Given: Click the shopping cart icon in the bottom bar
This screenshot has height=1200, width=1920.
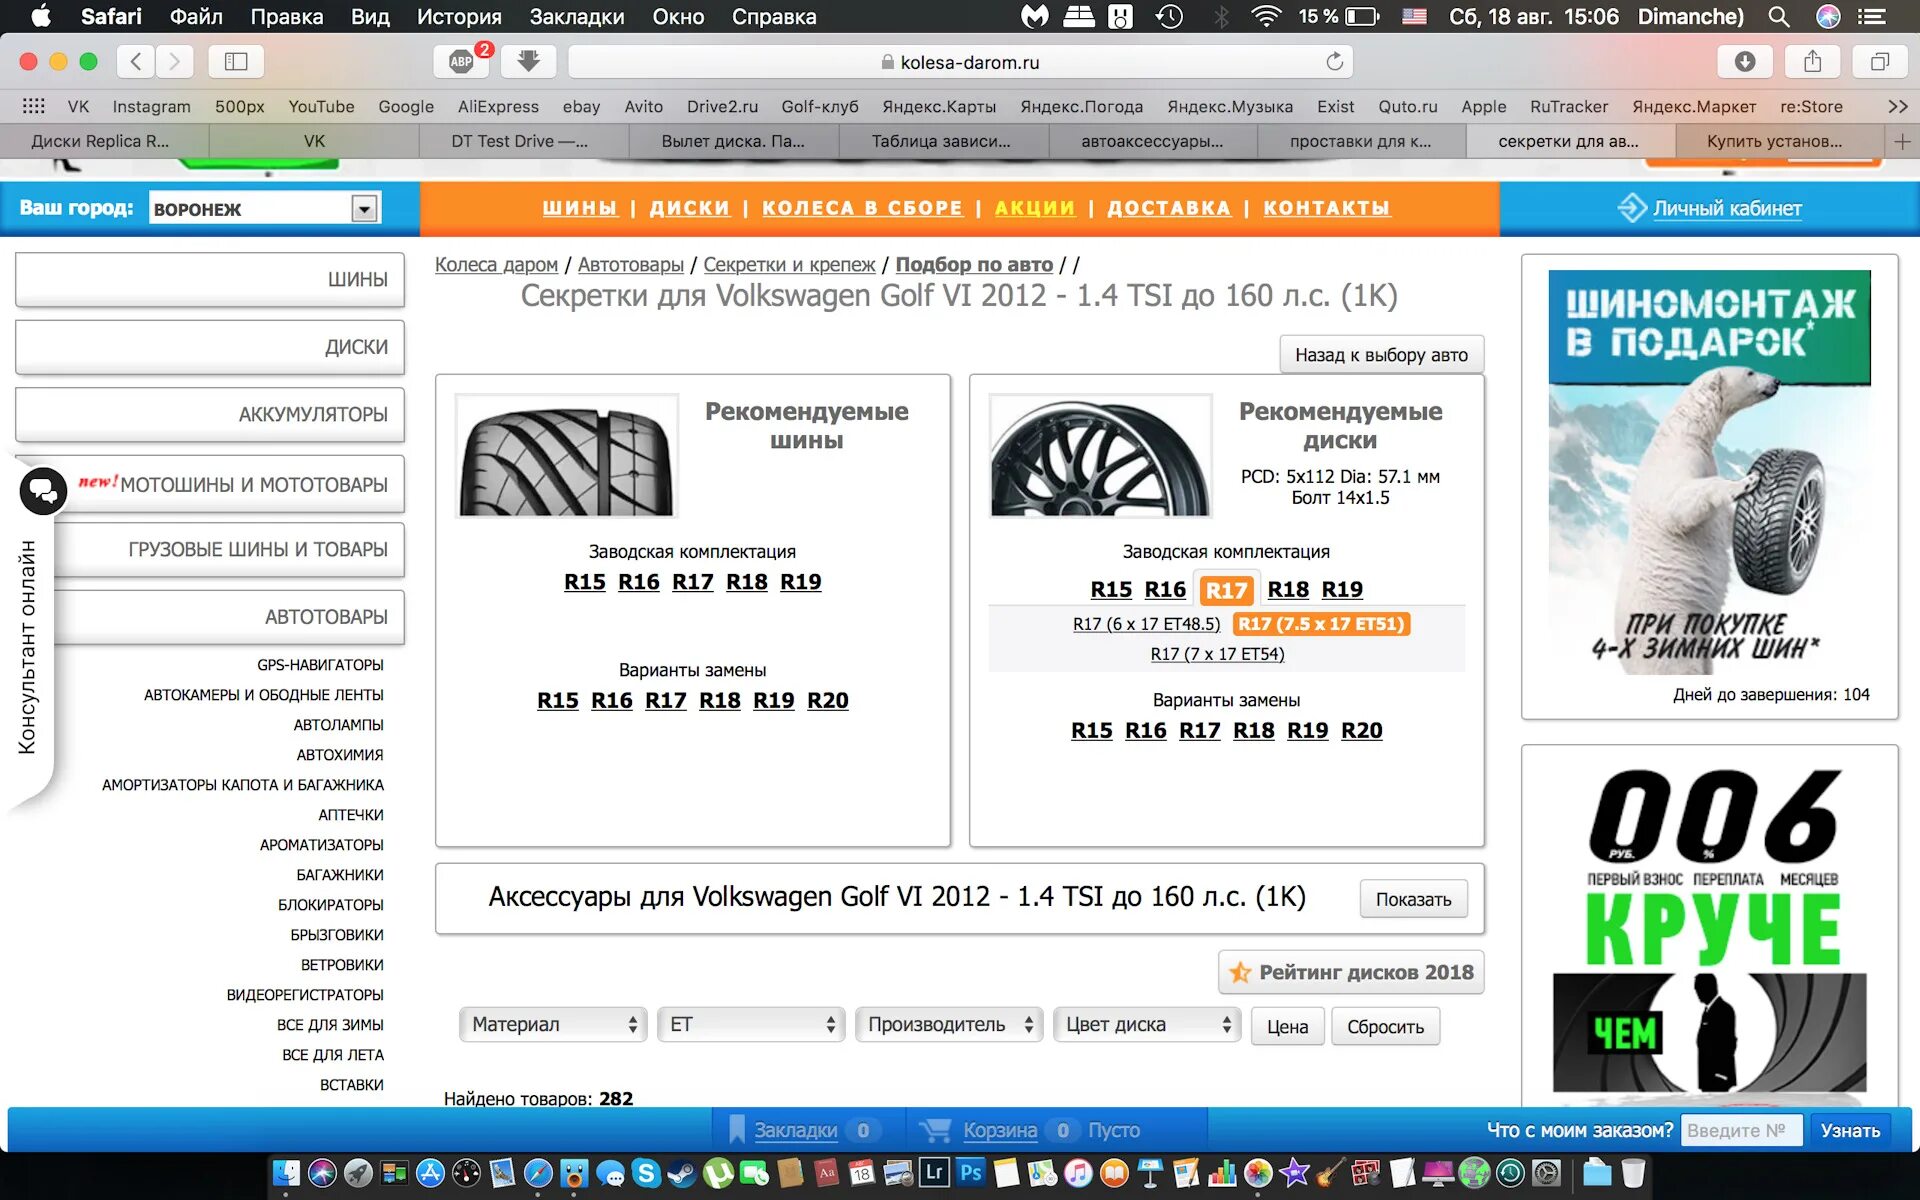Looking at the screenshot, I should tap(936, 1130).
